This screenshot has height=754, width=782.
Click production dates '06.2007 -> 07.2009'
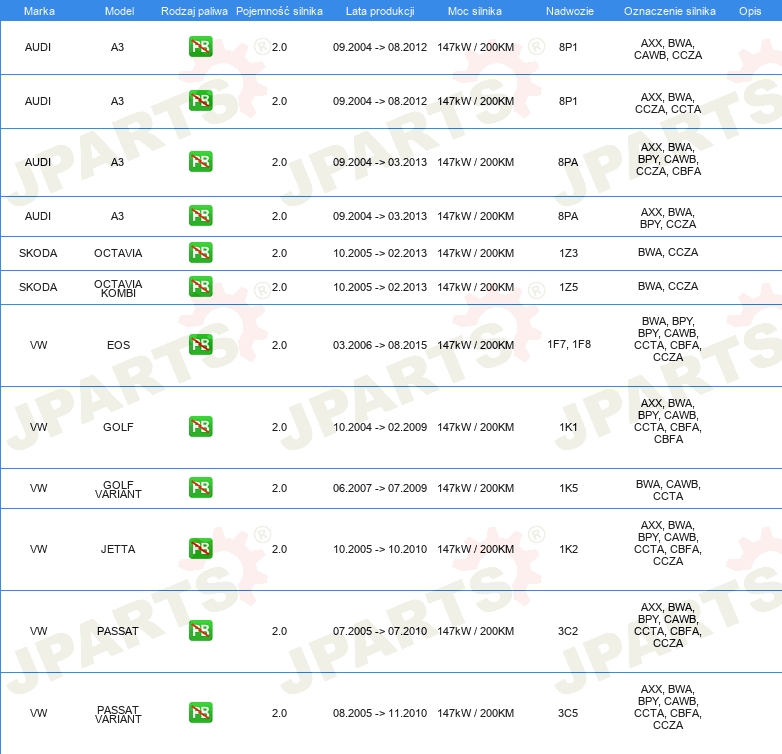tap(380, 488)
